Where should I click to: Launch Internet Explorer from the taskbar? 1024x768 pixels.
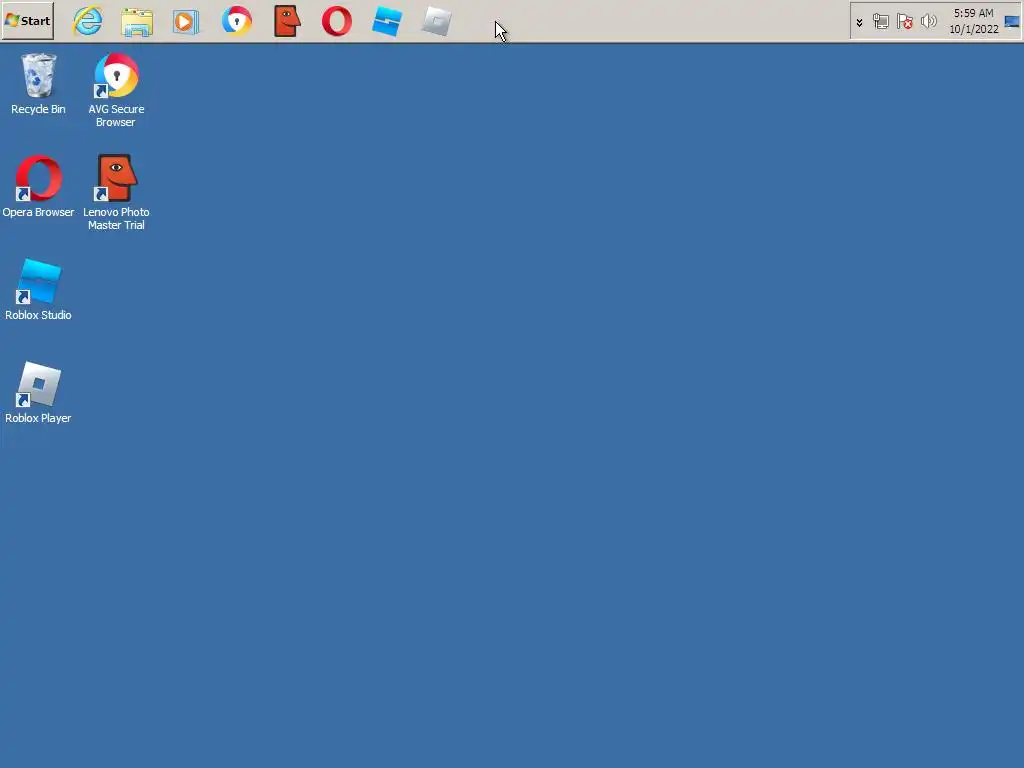click(x=87, y=21)
